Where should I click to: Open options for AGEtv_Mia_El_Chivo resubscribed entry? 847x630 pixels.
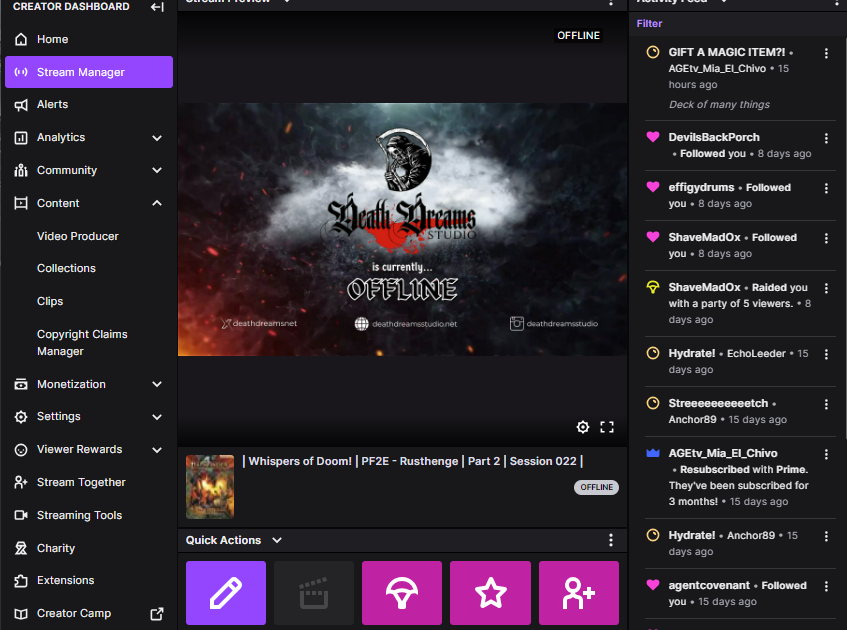point(826,454)
